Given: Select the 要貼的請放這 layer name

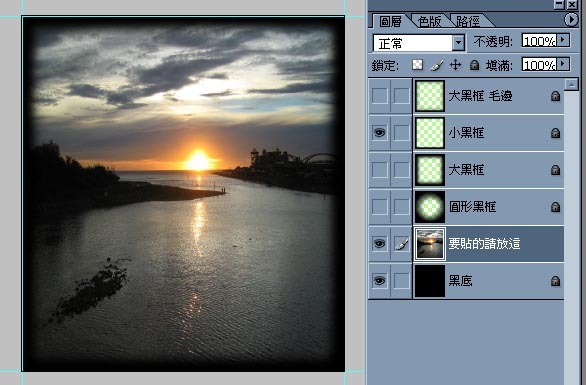Looking at the screenshot, I should point(484,244).
